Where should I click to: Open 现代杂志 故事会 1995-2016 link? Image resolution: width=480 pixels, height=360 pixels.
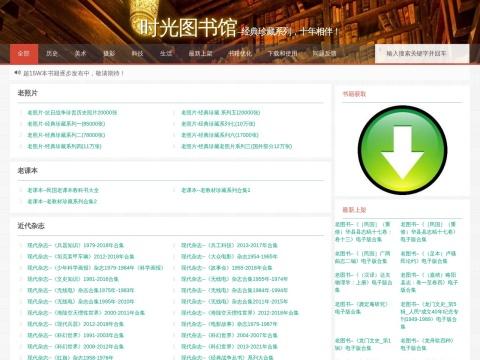(x=227, y=268)
